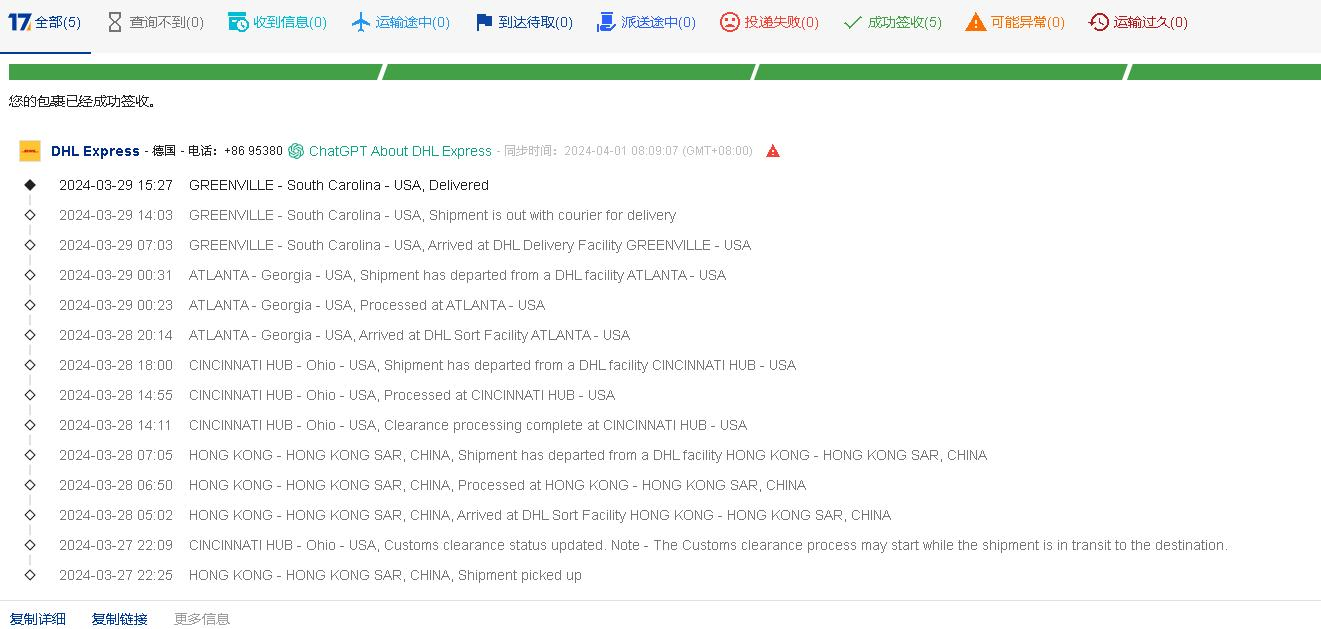
Task: Click the info icon for 收到信息
Action: tap(238, 22)
